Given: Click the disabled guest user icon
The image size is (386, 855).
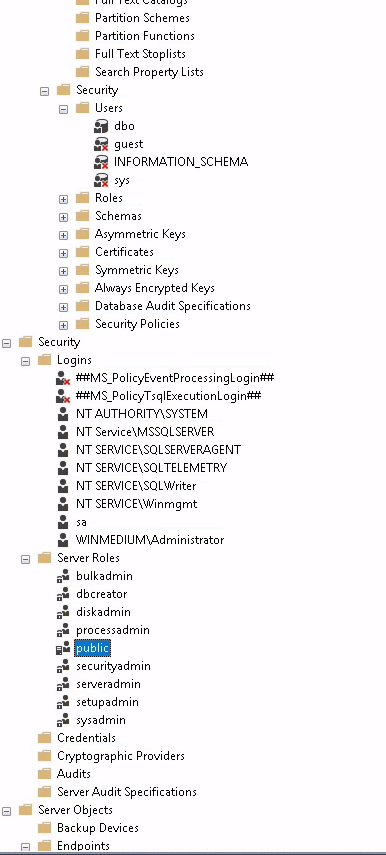Looking at the screenshot, I should click(101, 144).
